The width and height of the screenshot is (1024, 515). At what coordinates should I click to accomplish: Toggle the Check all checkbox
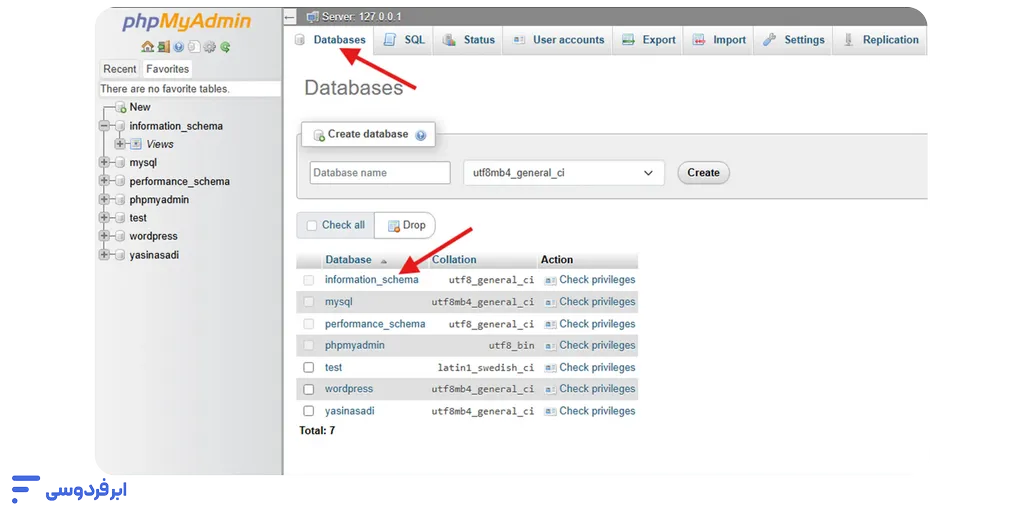point(312,226)
